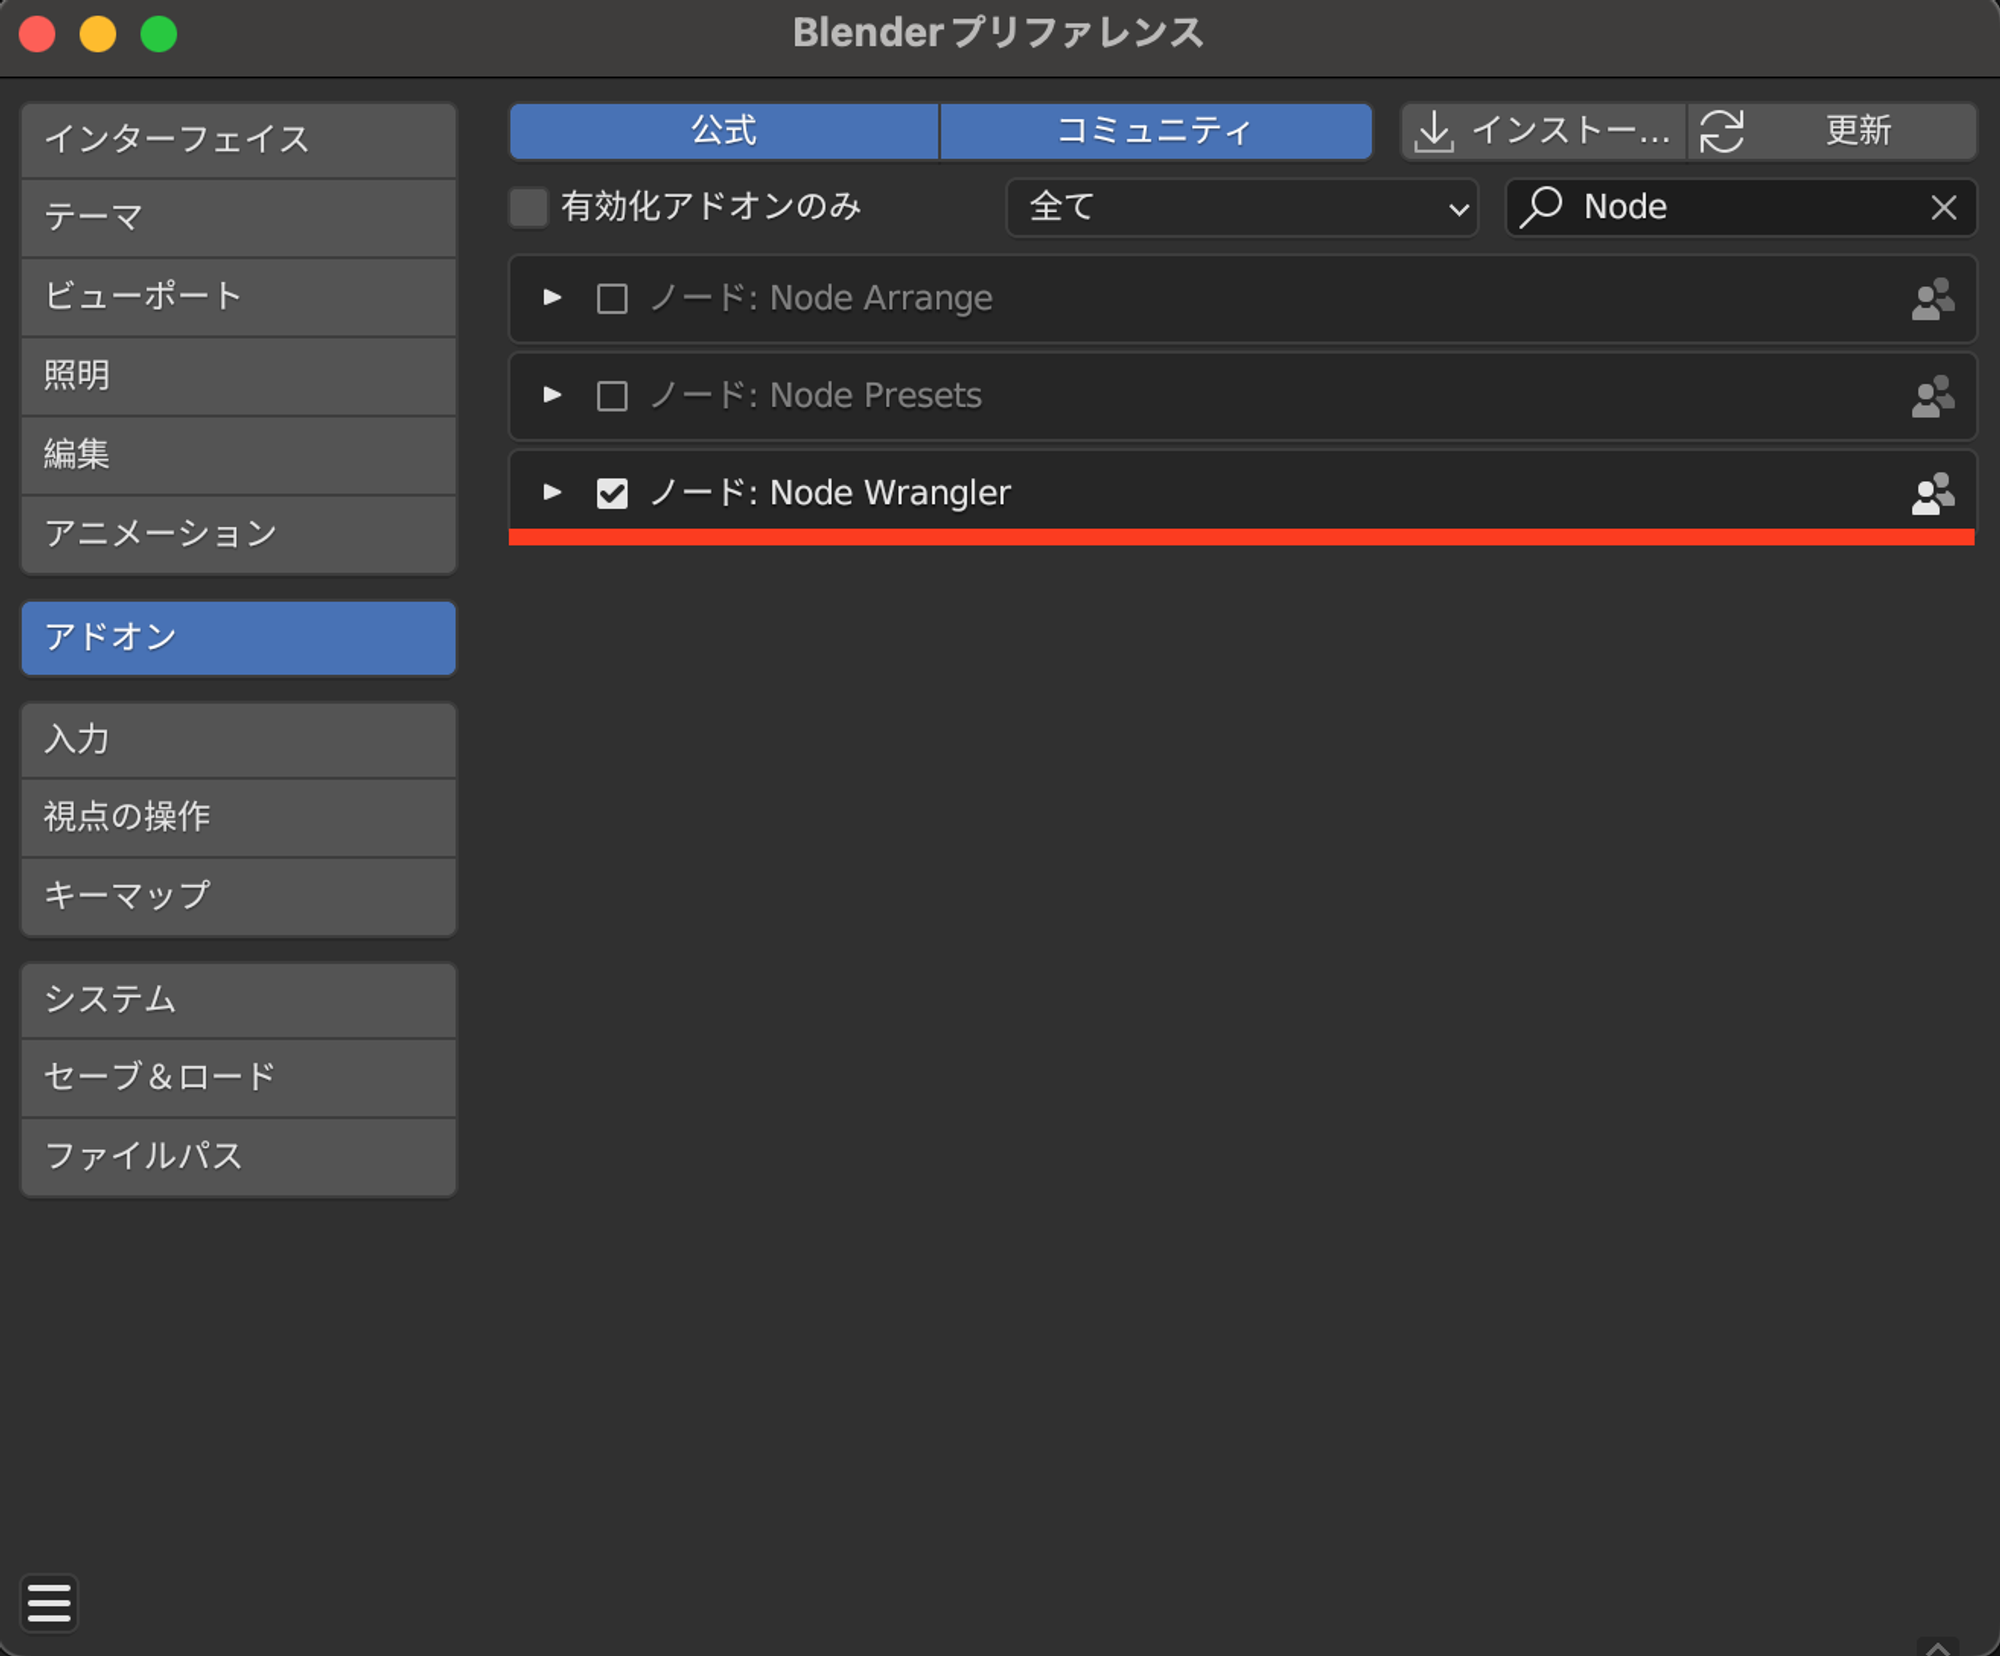Disable the Node Wrangler addon checkbox
The image size is (2000, 1656).
612,493
